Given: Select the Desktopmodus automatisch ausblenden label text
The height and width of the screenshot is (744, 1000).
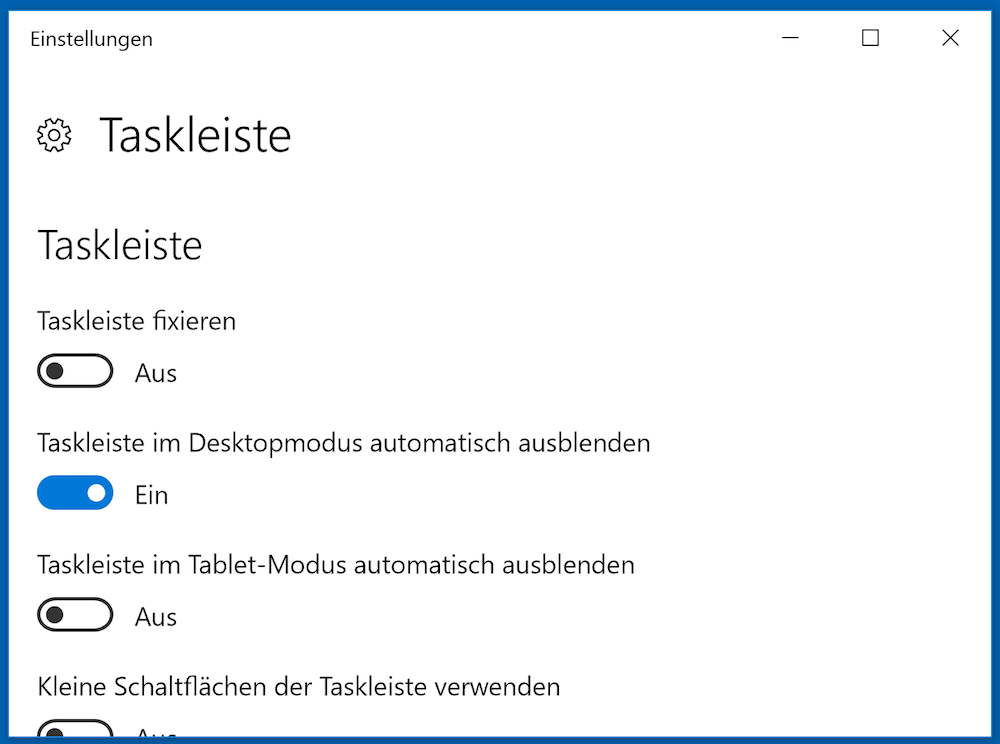Looking at the screenshot, I should 344,443.
